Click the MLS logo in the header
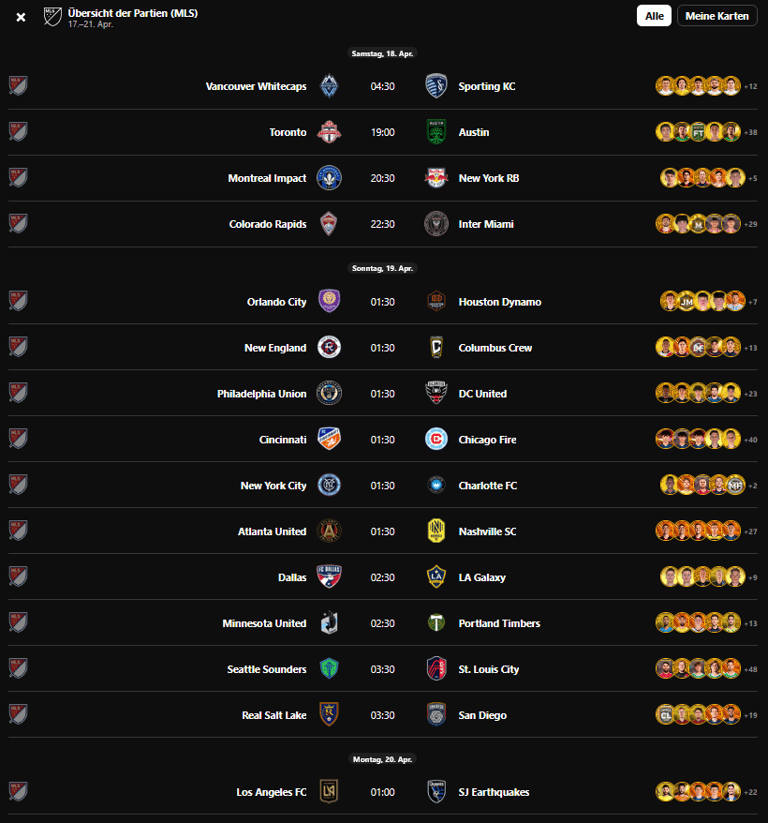This screenshot has width=768, height=823. click(x=53, y=17)
